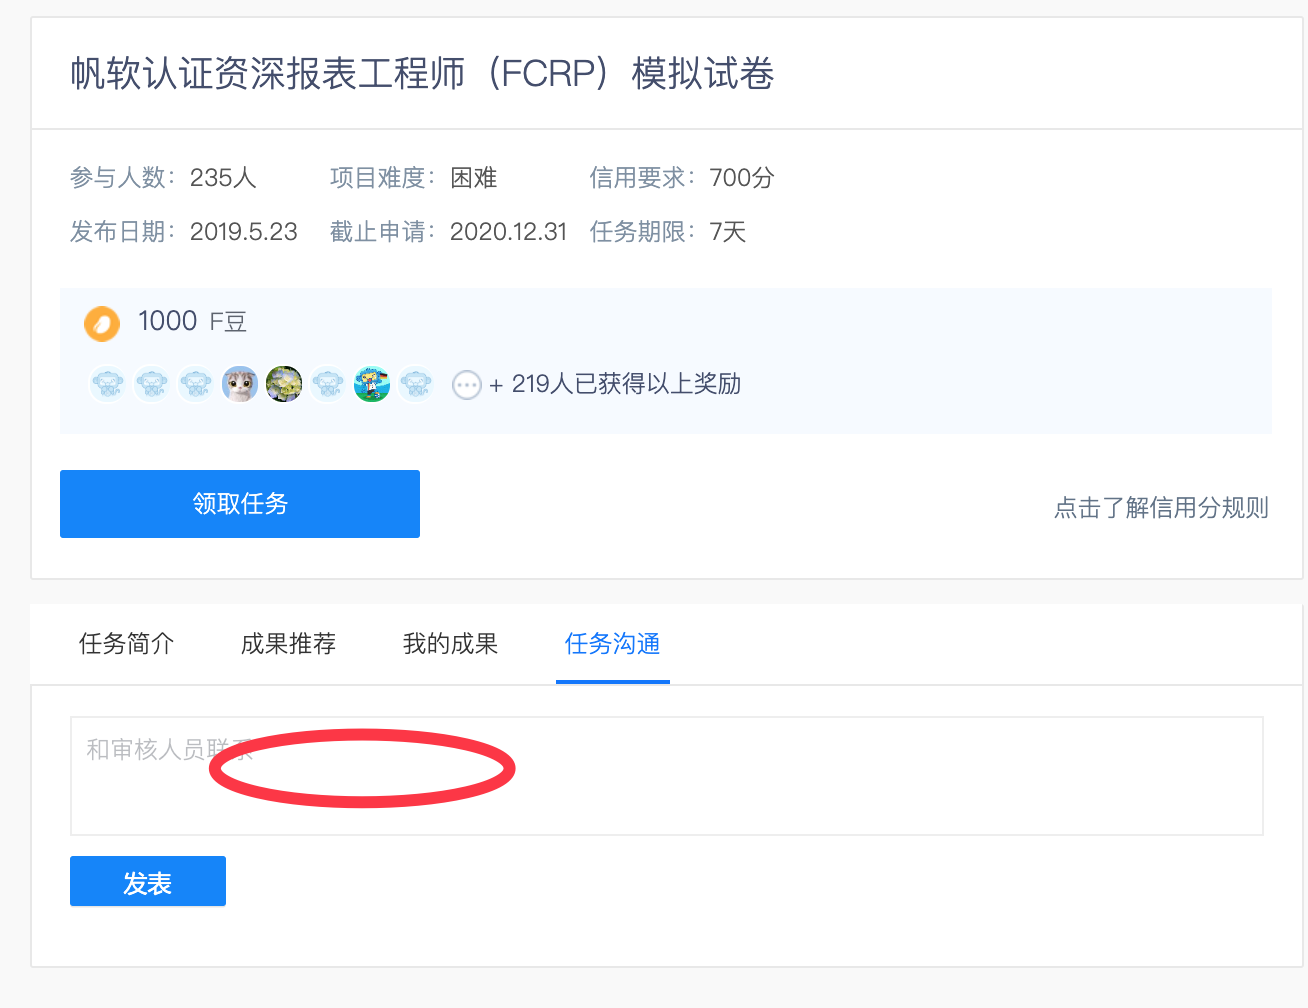
Task: Select the 任务沟通 tab
Action: point(613,644)
